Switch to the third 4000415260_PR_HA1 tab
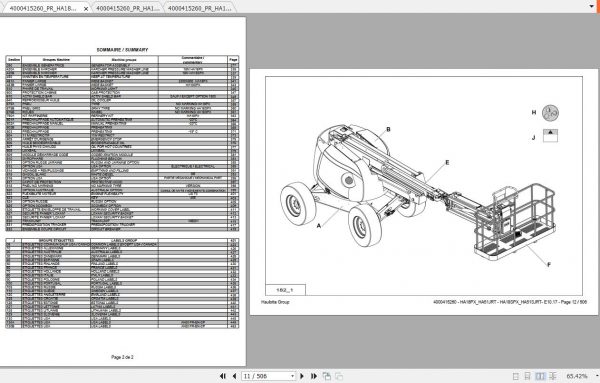This screenshot has height=383, width=600. click(x=200, y=8)
